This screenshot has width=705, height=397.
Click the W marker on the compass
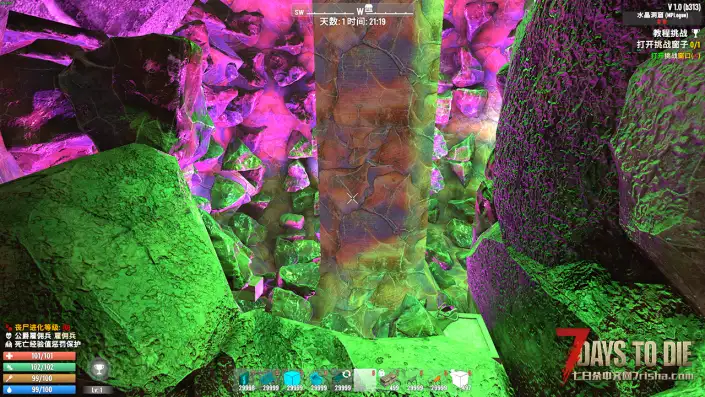point(360,11)
